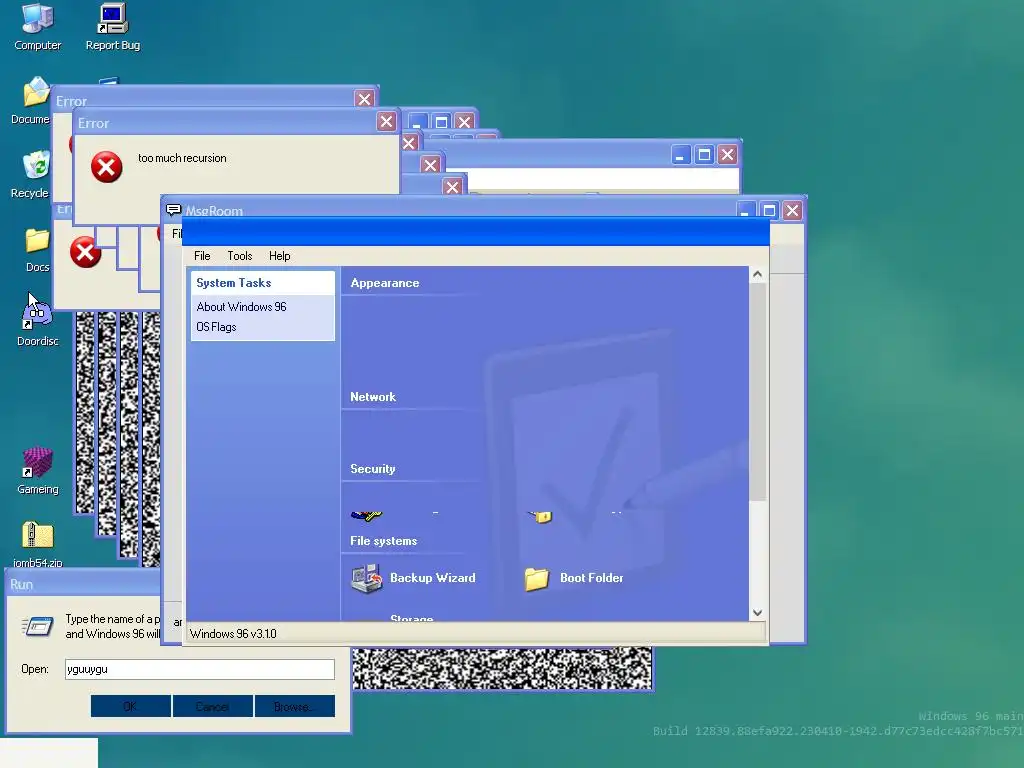Click the Backup Wizard icon

366,578
